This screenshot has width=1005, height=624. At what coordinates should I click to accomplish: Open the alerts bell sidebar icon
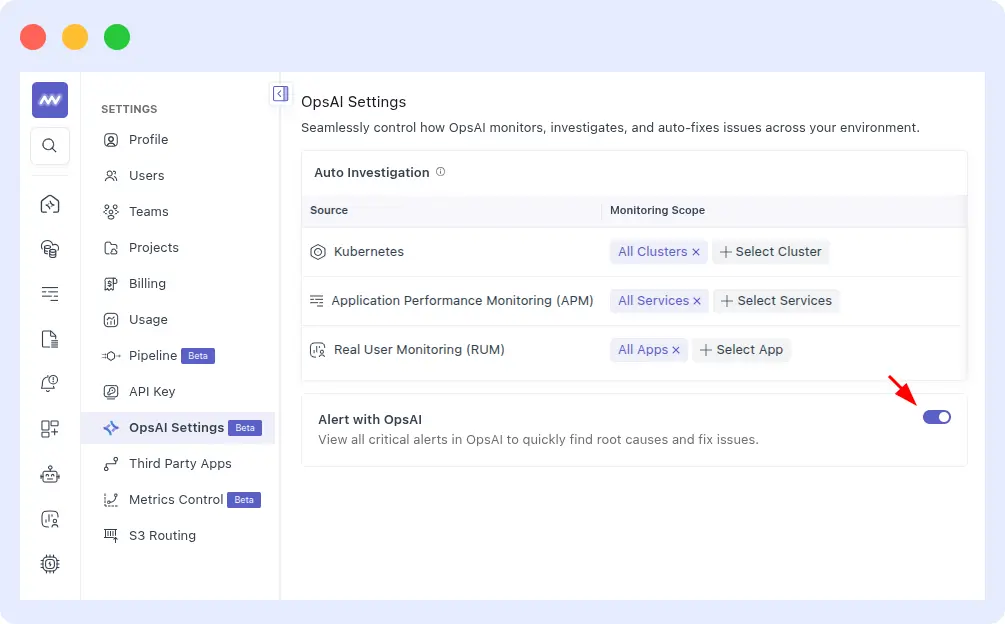tap(50, 383)
